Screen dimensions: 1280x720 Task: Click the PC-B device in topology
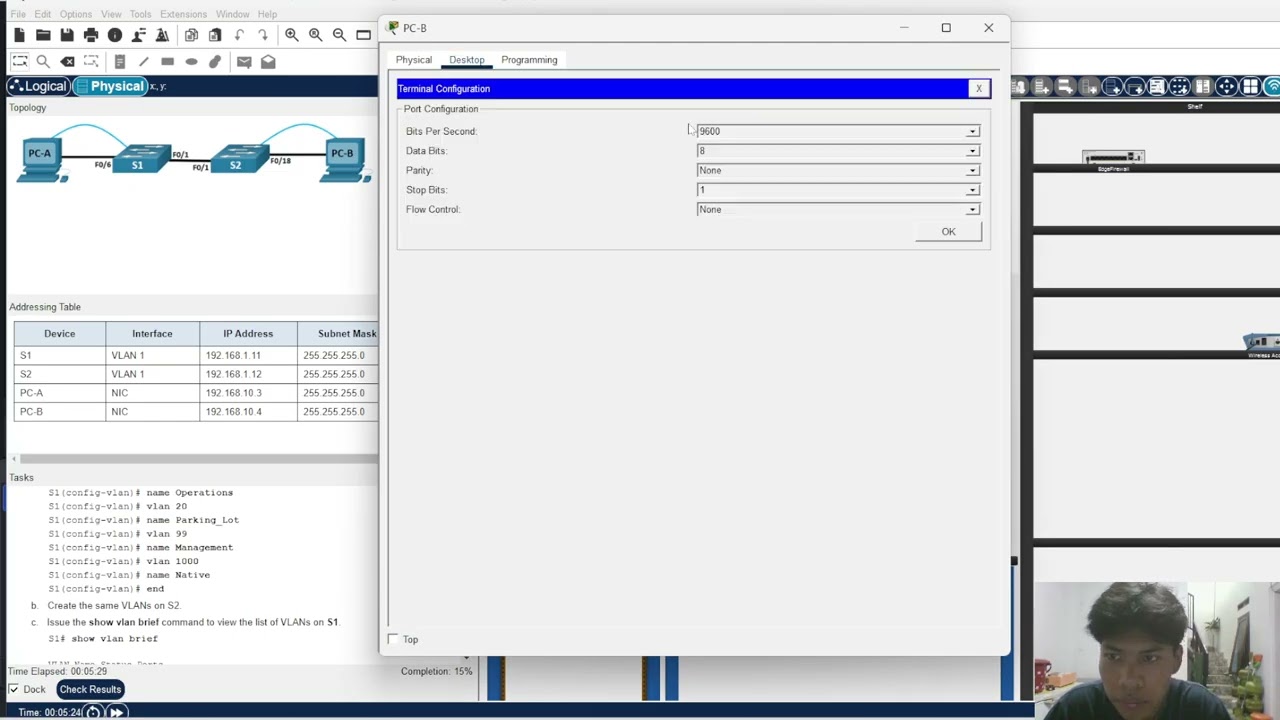[344, 159]
